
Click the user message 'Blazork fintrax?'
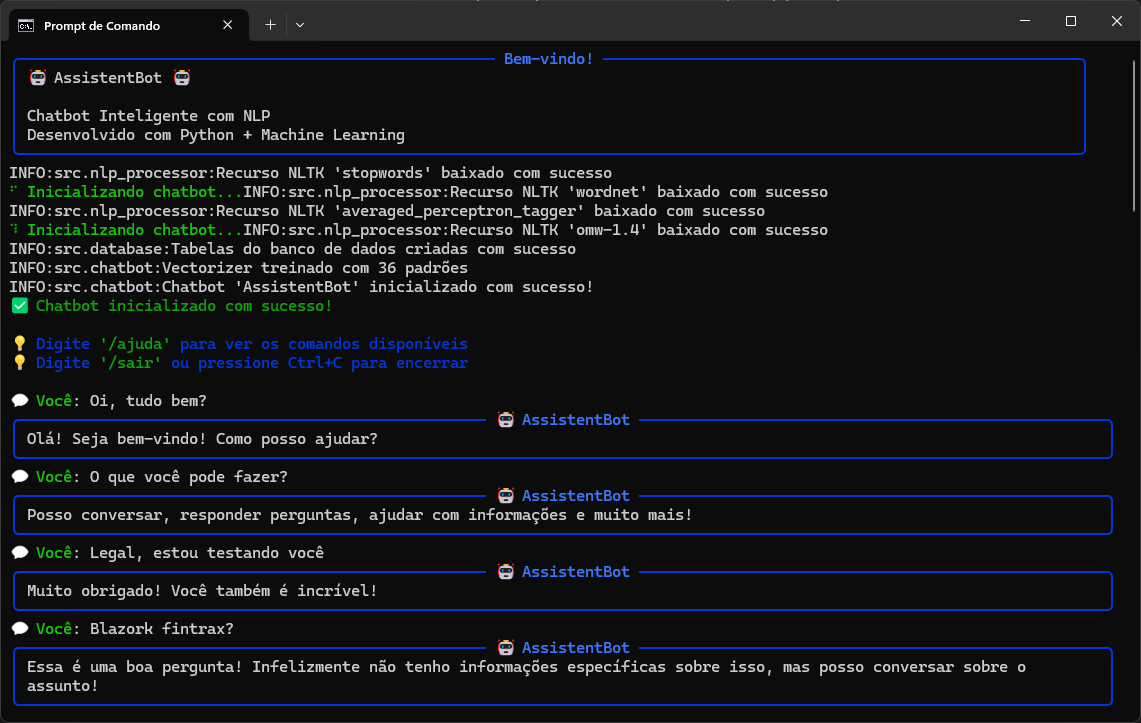pos(162,628)
